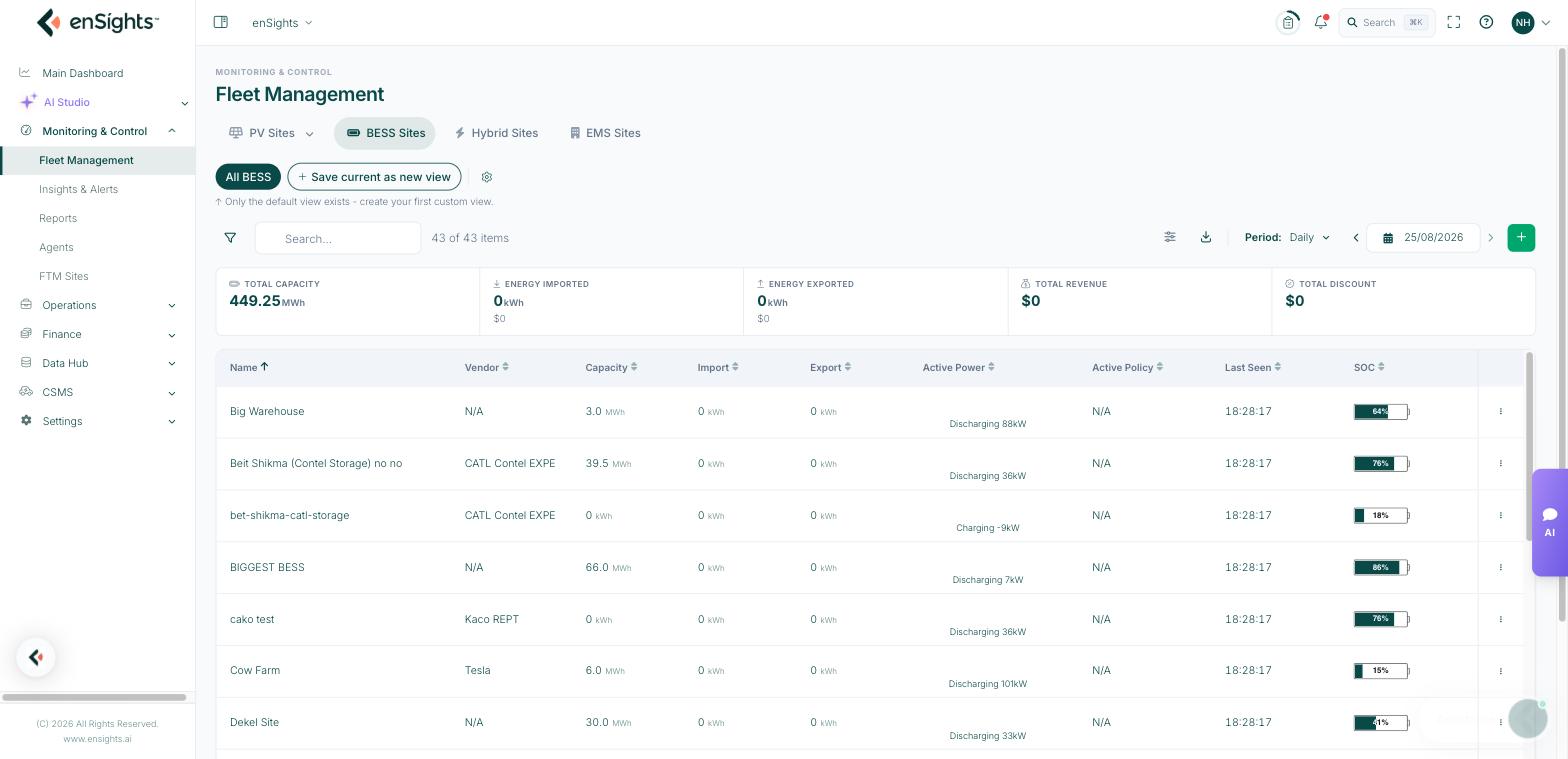Switch to the EMS Sites tab
The image size is (1568, 759).
tap(605, 133)
